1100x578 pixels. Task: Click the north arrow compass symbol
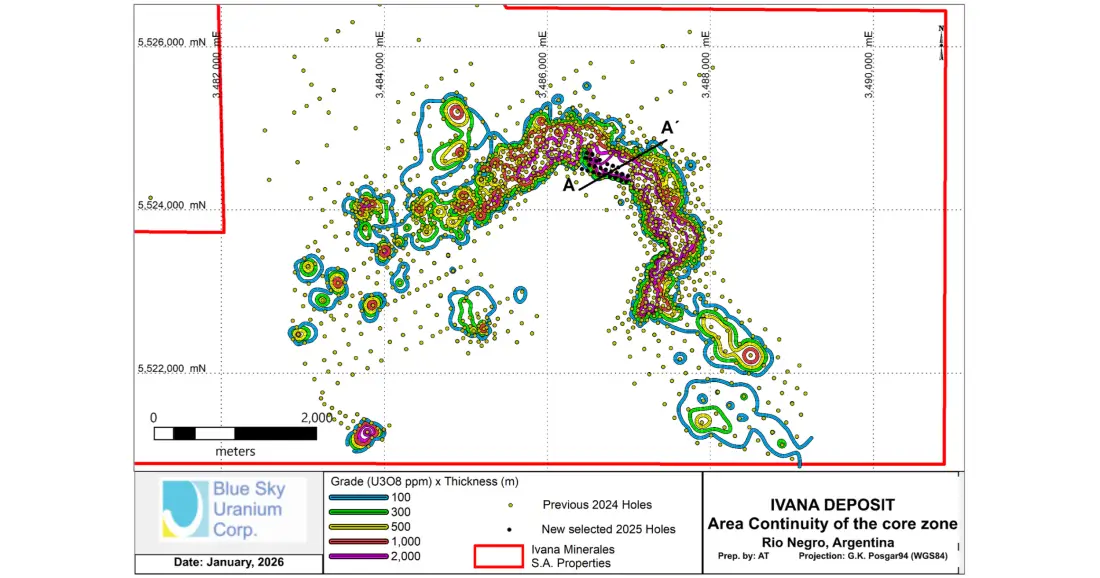(942, 44)
